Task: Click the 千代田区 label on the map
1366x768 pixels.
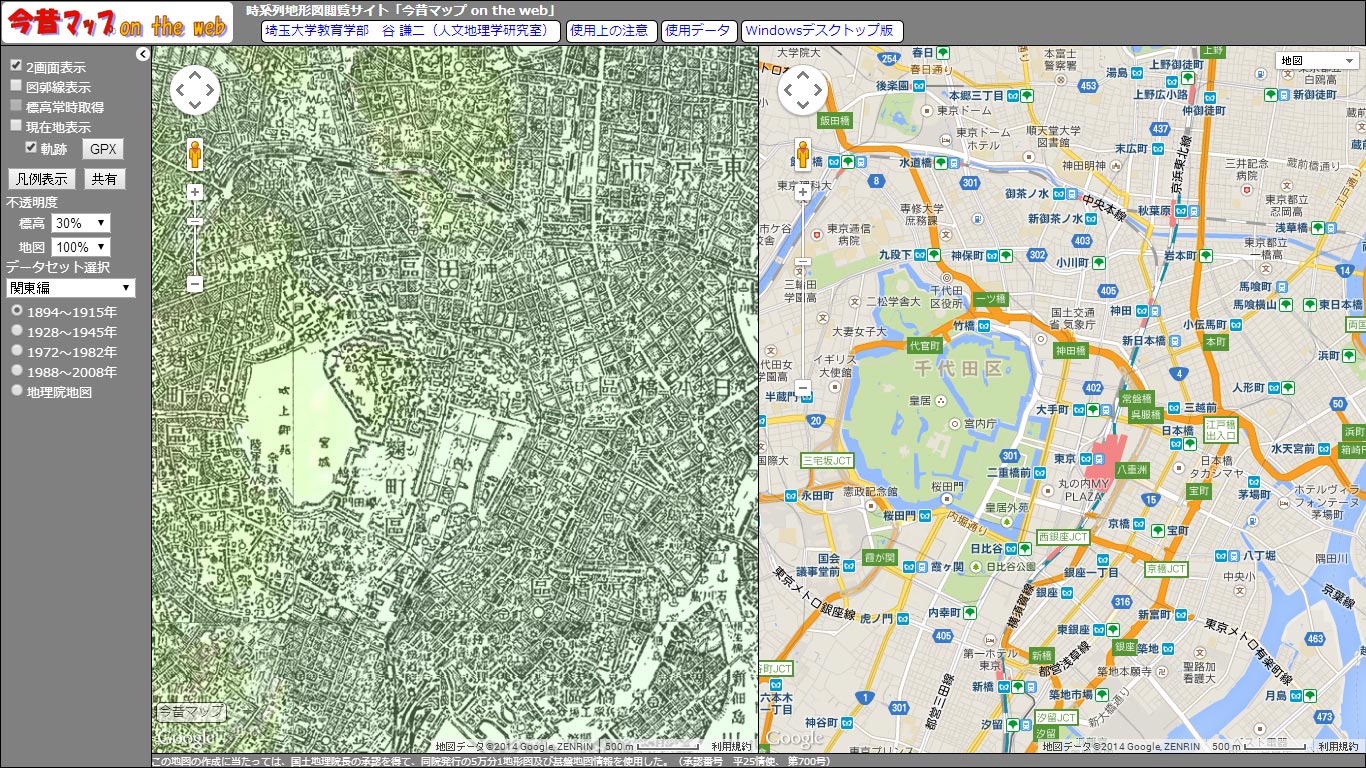Action: click(958, 368)
